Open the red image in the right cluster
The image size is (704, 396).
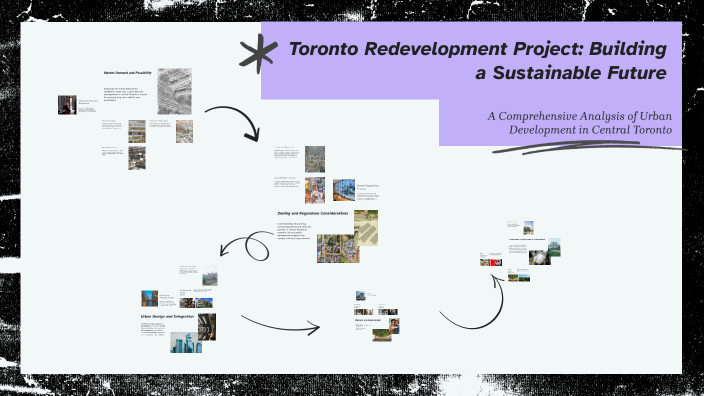(x=496, y=262)
